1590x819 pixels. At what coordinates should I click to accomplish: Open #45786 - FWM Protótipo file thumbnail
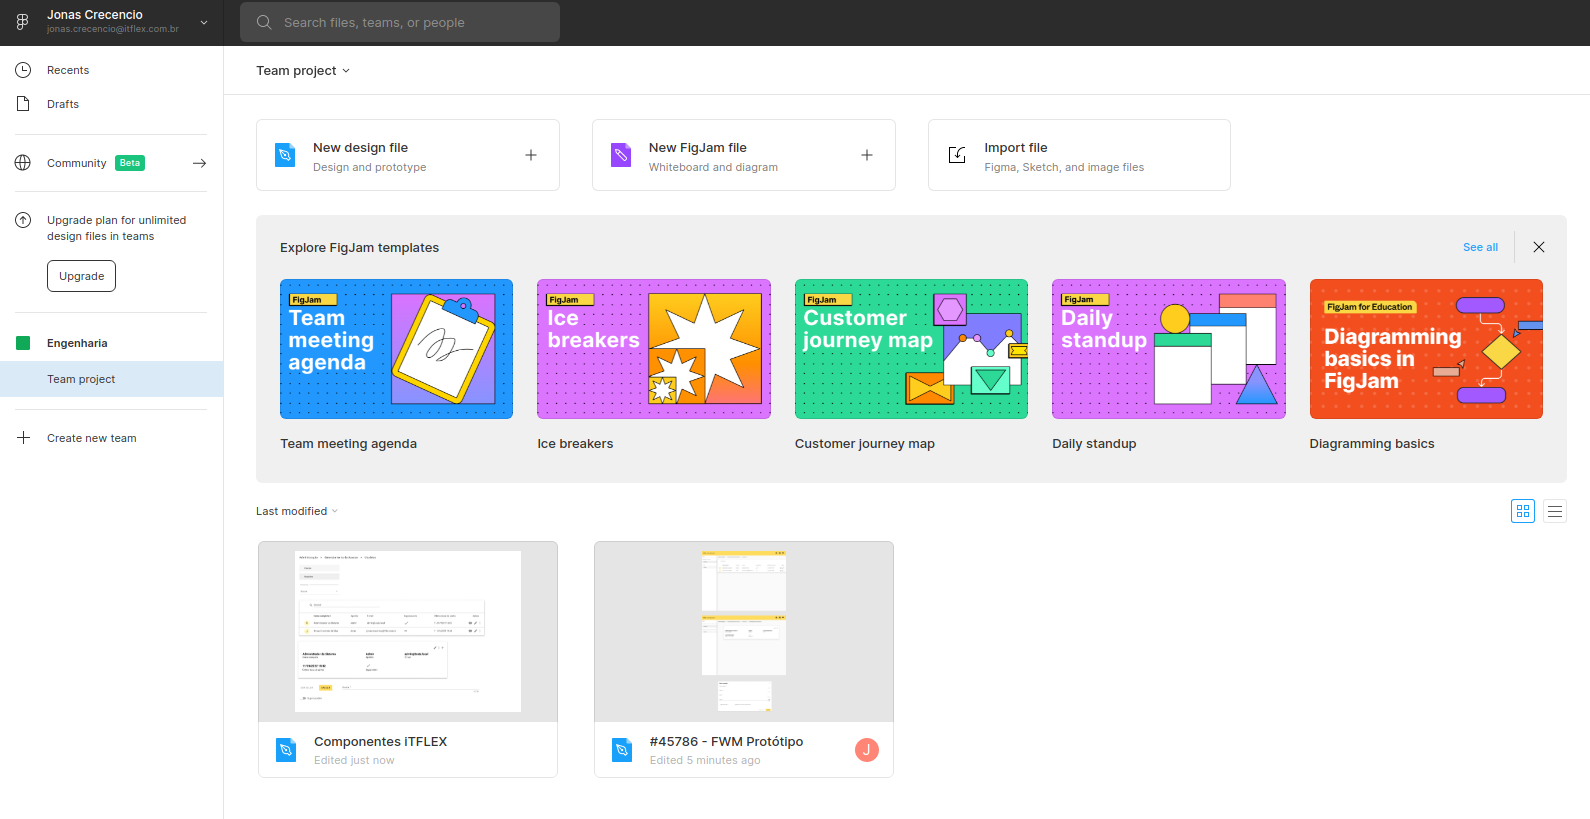pyautogui.click(x=744, y=632)
